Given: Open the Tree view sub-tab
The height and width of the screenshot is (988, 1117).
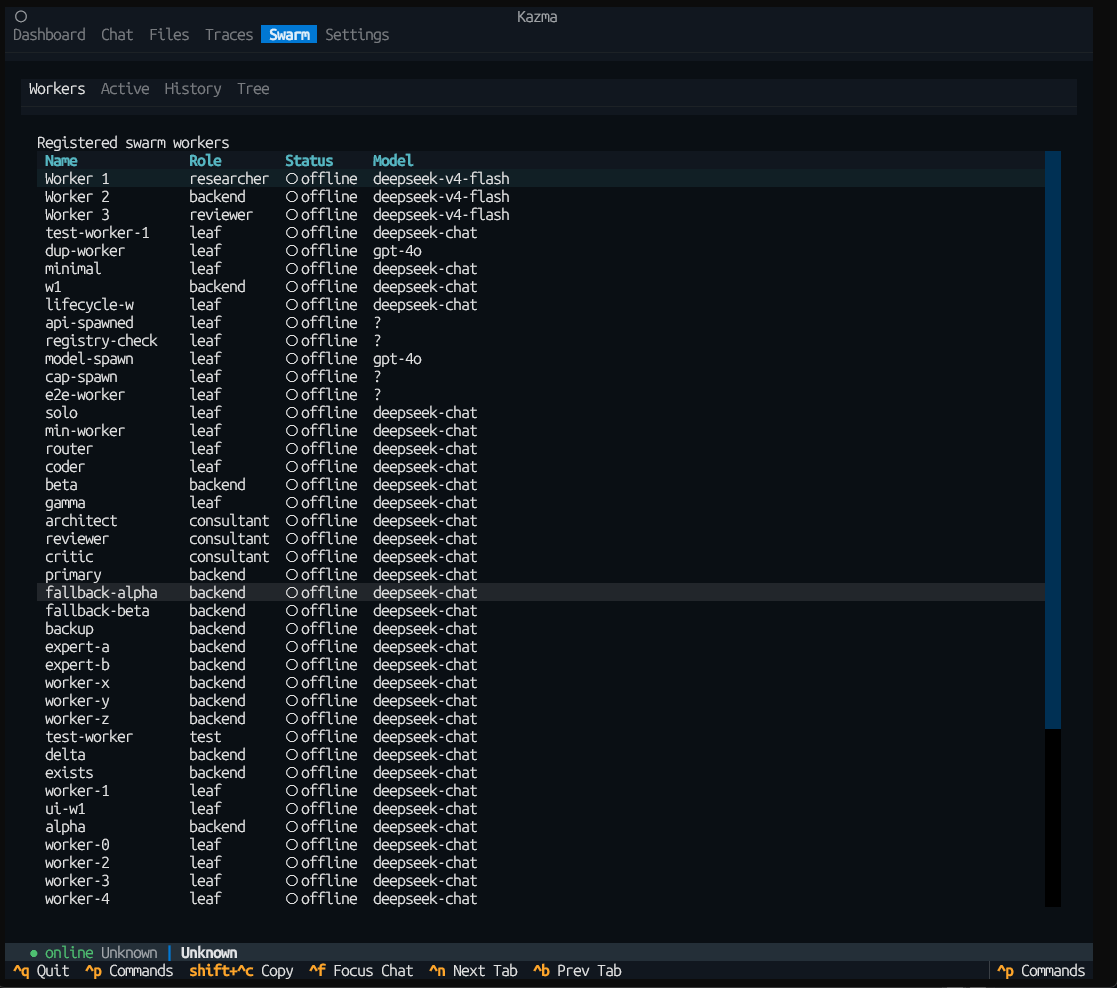Looking at the screenshot, I should coord(253,89).
